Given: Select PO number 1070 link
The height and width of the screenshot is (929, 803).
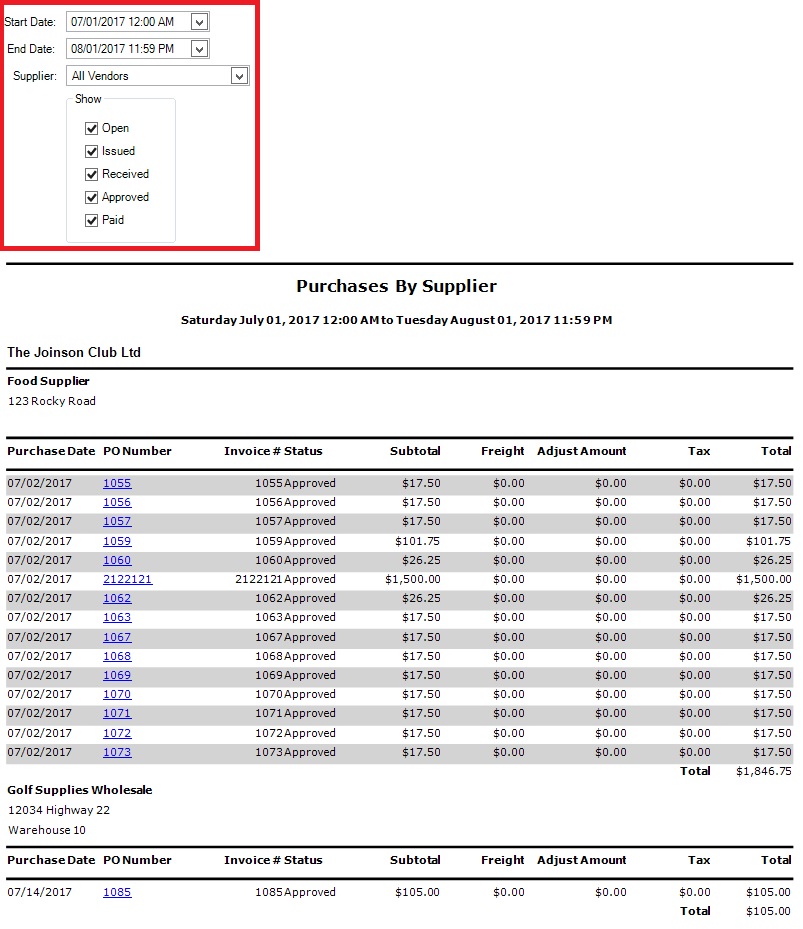Looking at the screenshot, I should [x=117, y=694].
